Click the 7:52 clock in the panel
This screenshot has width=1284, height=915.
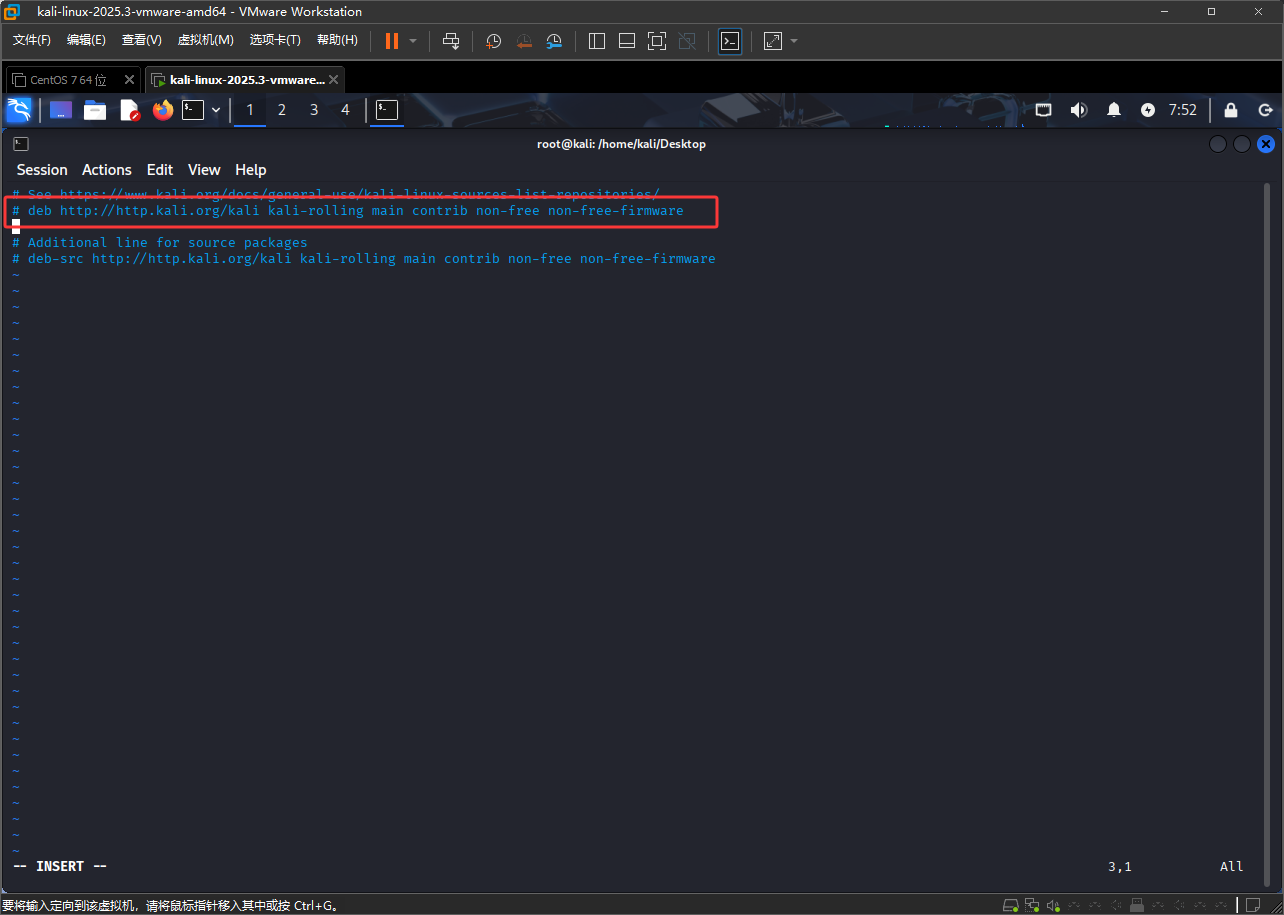pos(1183,110)
